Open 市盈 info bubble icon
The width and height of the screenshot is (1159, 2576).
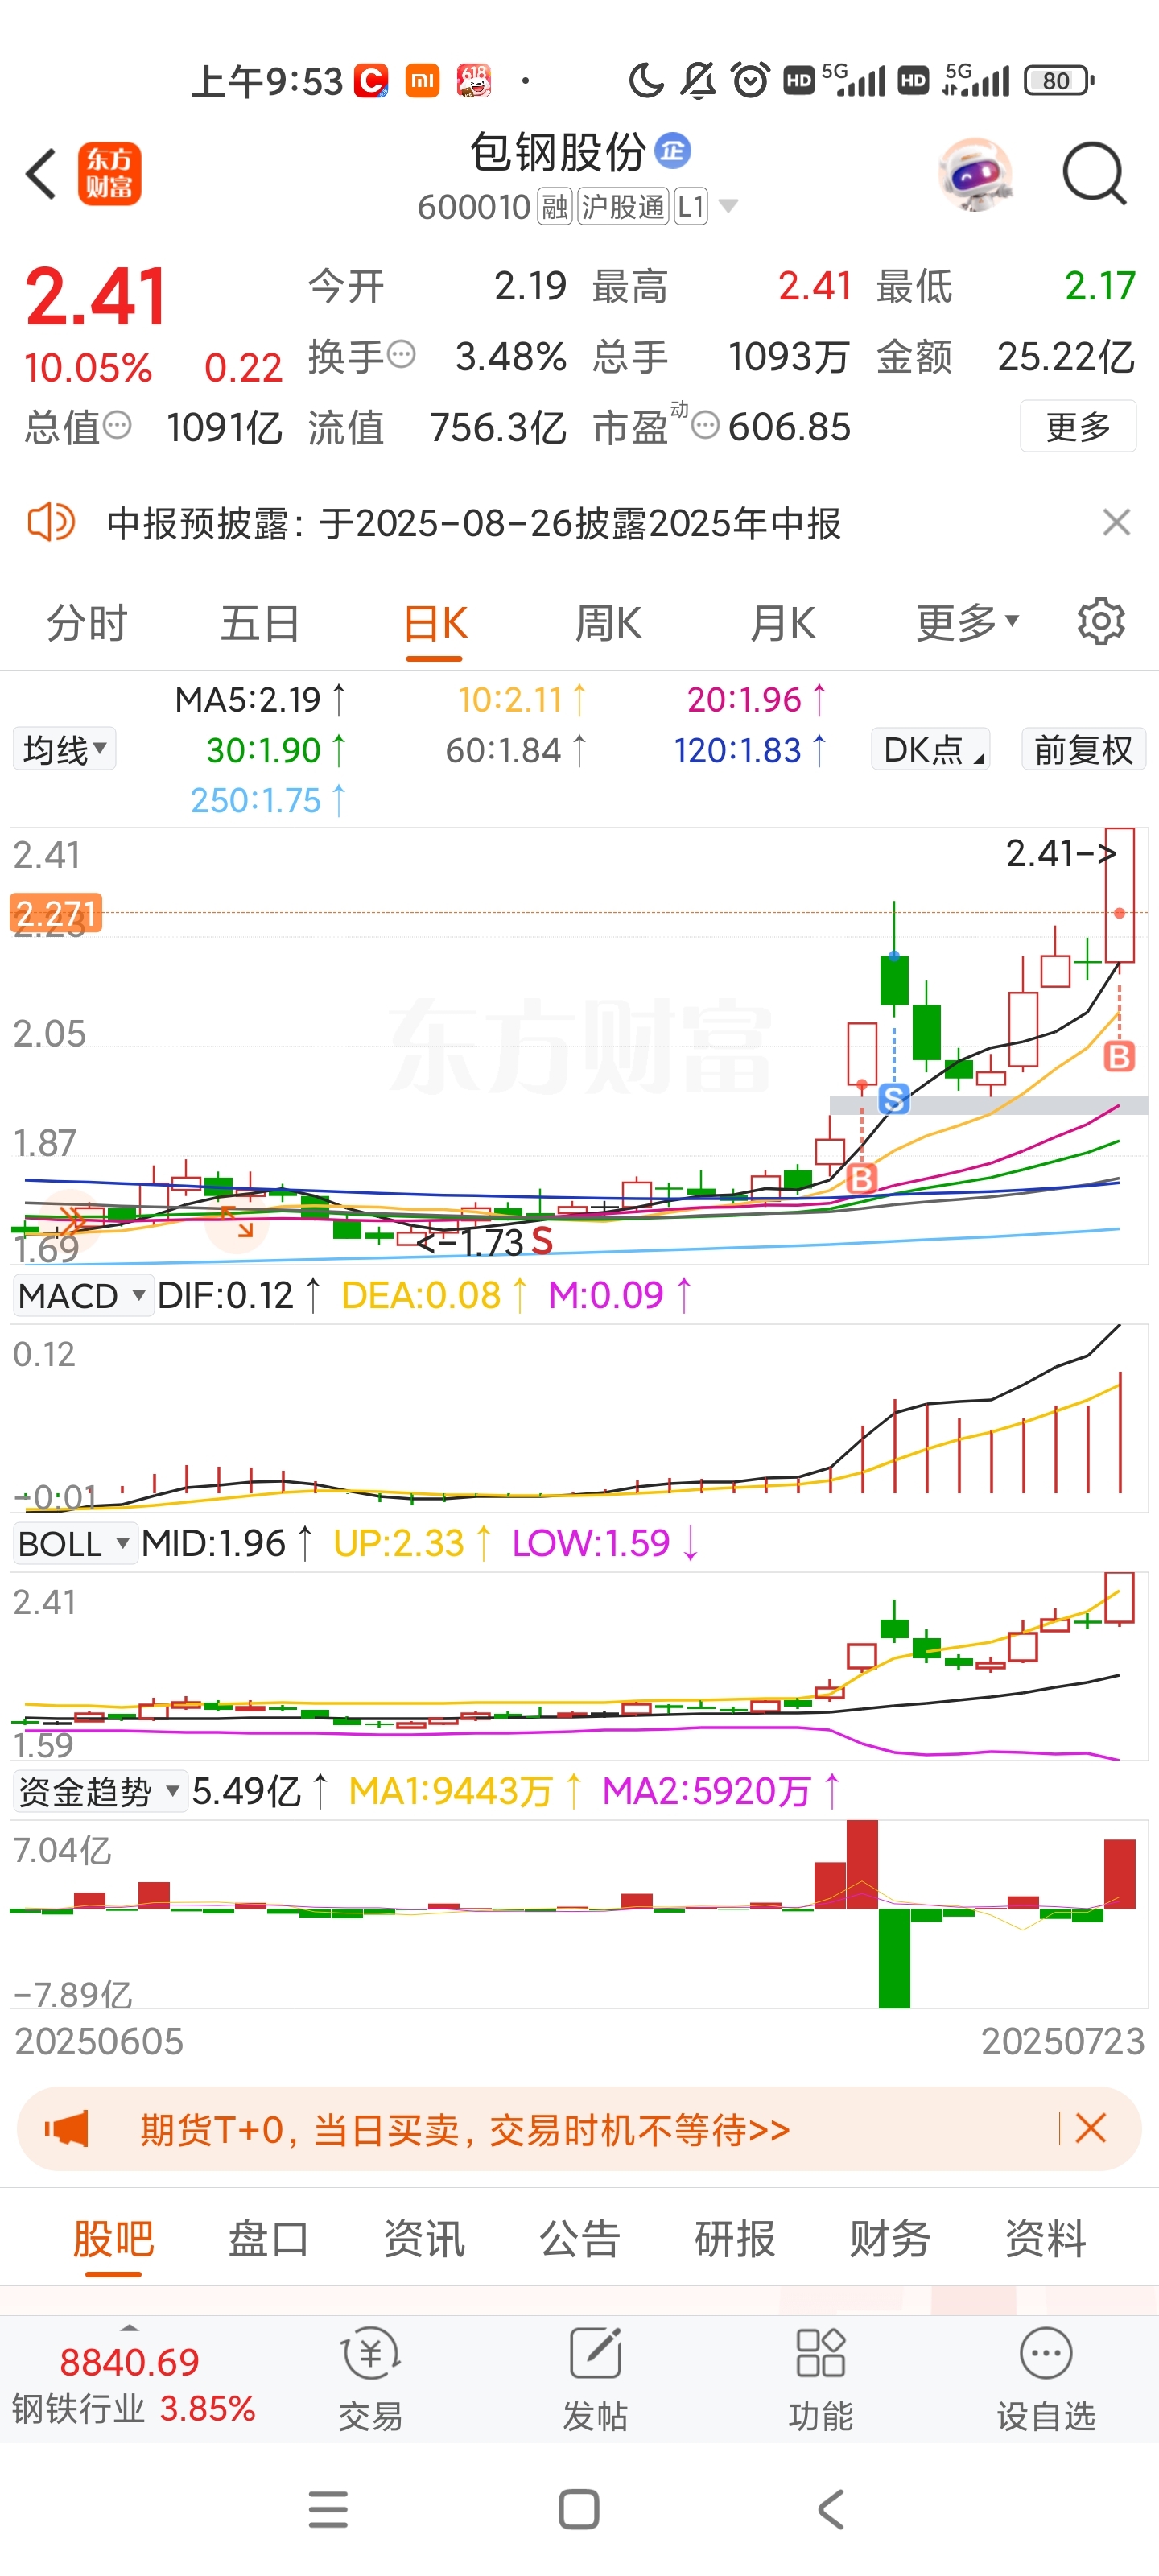[705, 425]
